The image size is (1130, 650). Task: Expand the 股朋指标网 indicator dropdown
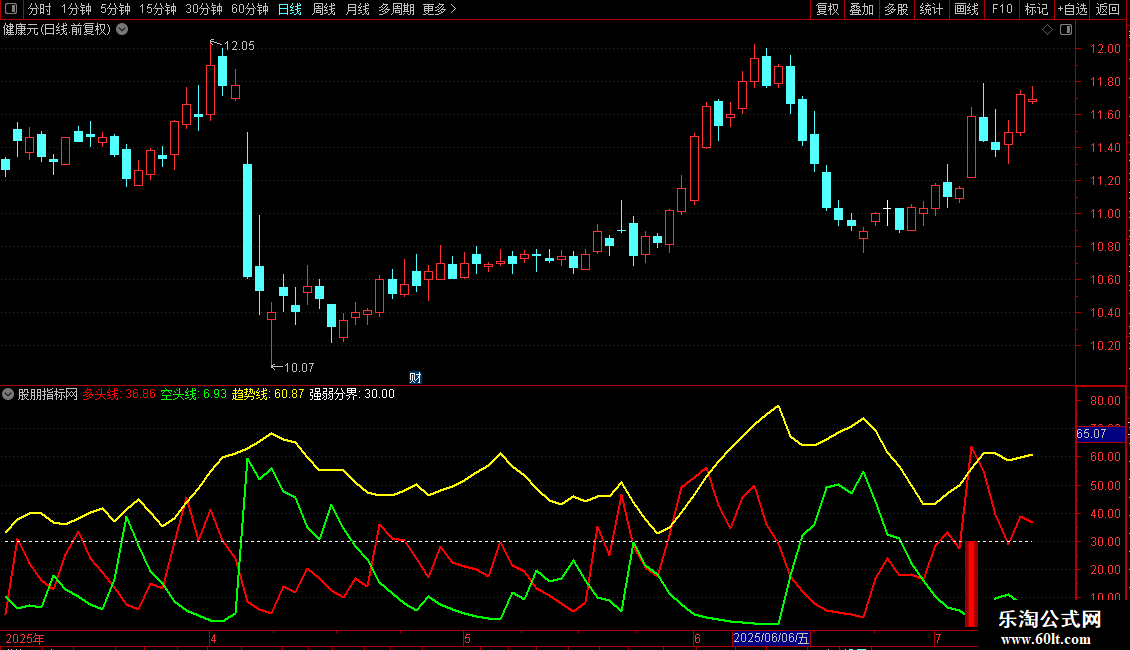pos(8,394)
